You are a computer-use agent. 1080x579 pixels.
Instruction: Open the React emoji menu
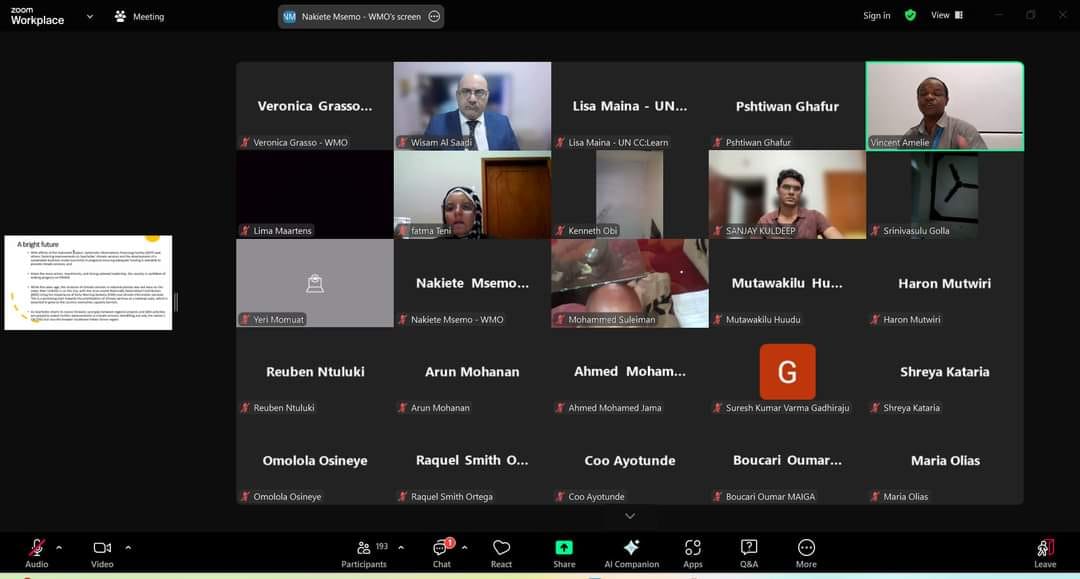click(x=501, y=549)
